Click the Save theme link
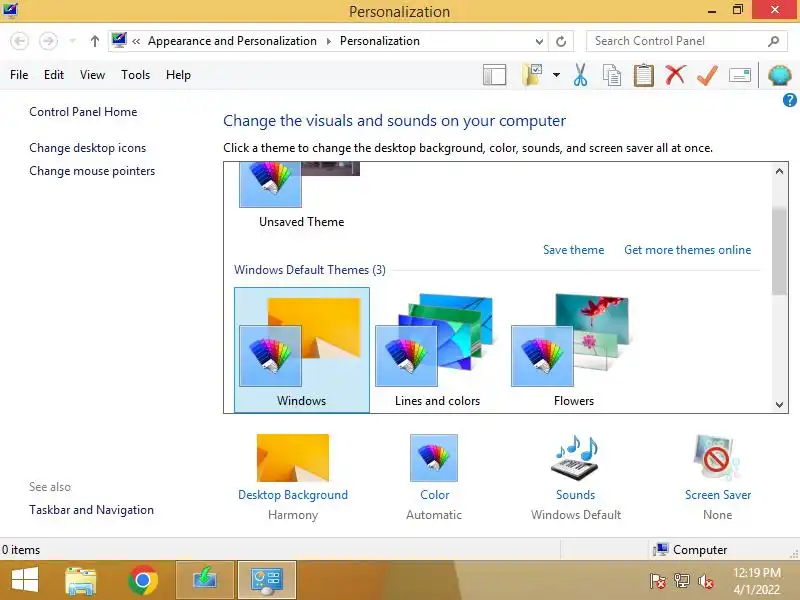This screenshot has width=800, height=600. (x=573, y=250)
